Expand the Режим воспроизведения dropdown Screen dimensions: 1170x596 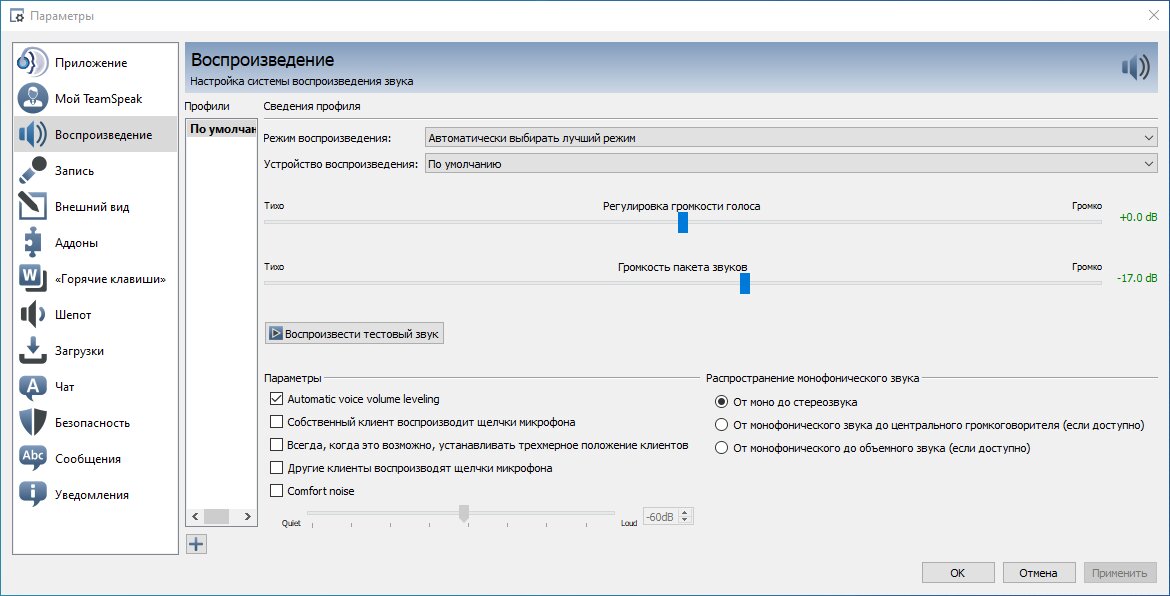click(790, 138)
